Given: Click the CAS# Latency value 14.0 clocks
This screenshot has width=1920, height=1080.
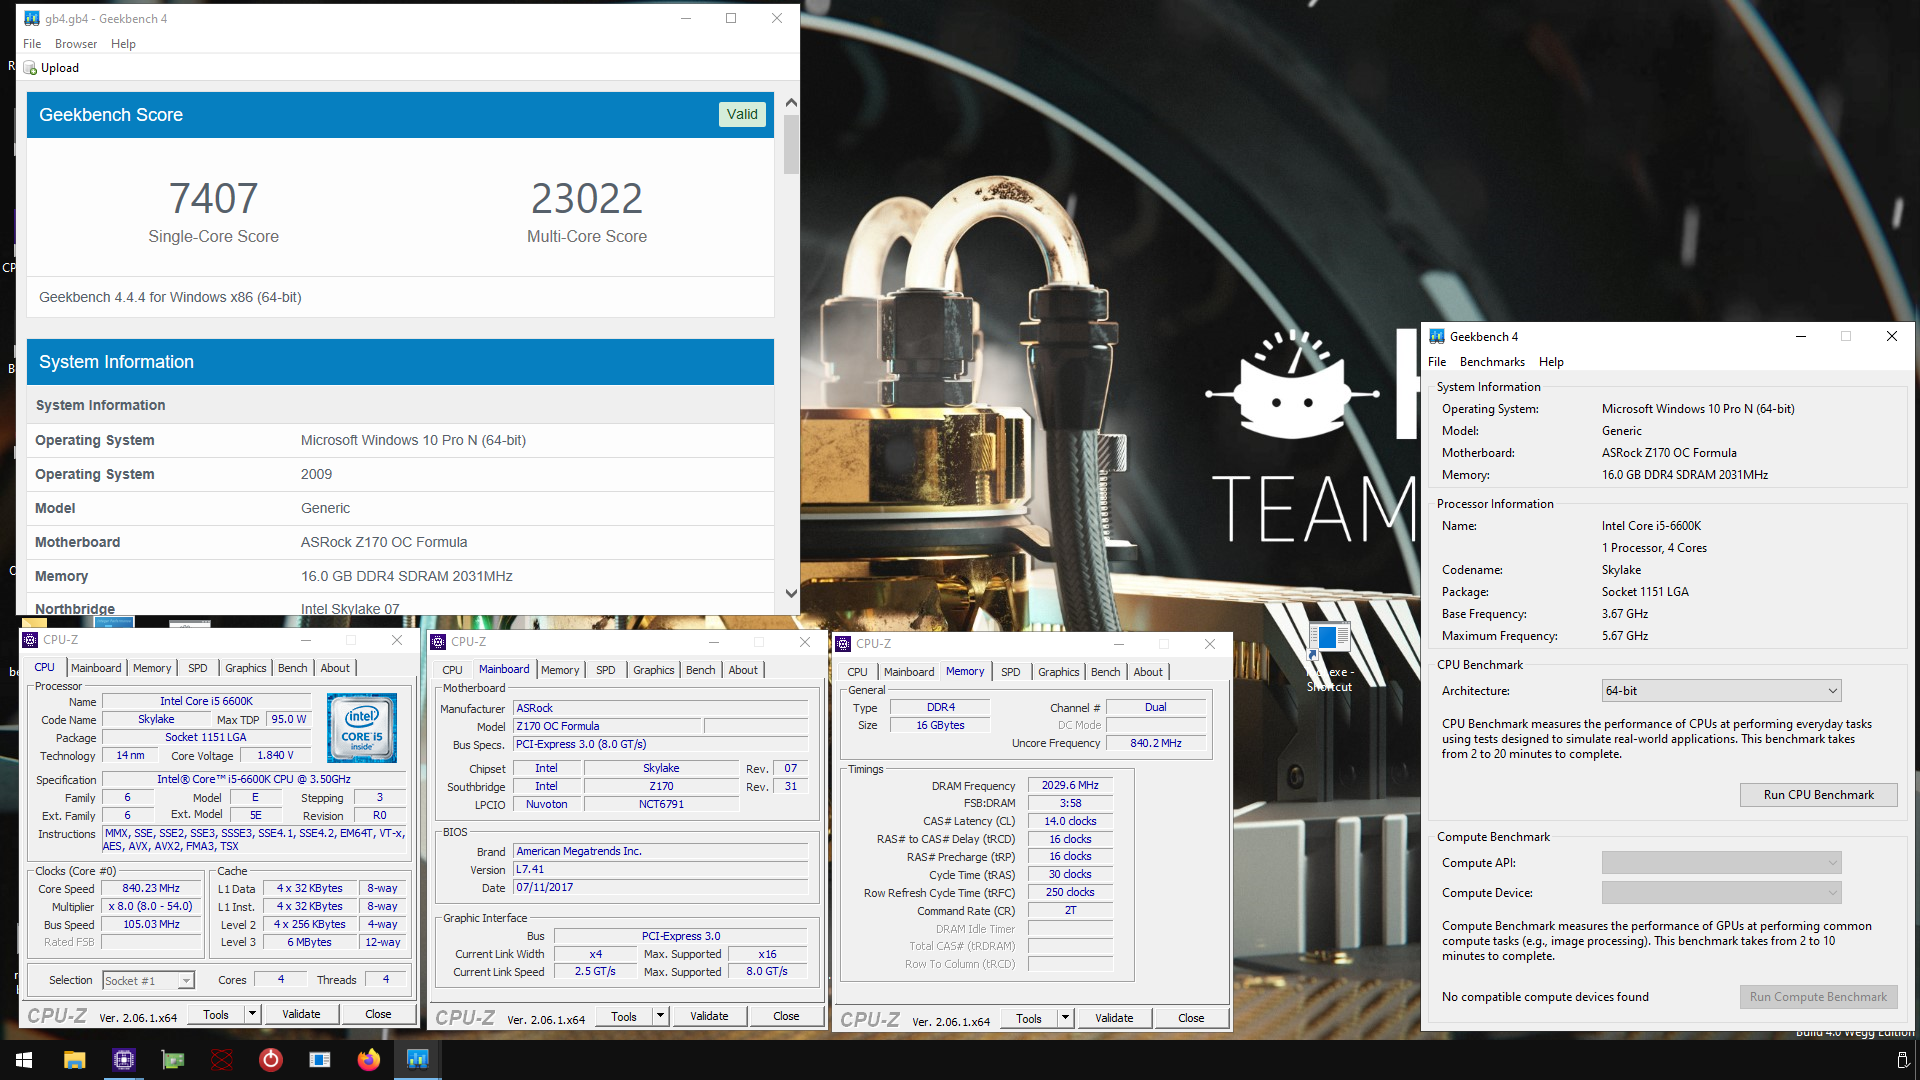Looking at the screenshot, I should (x=1070, y=821).
